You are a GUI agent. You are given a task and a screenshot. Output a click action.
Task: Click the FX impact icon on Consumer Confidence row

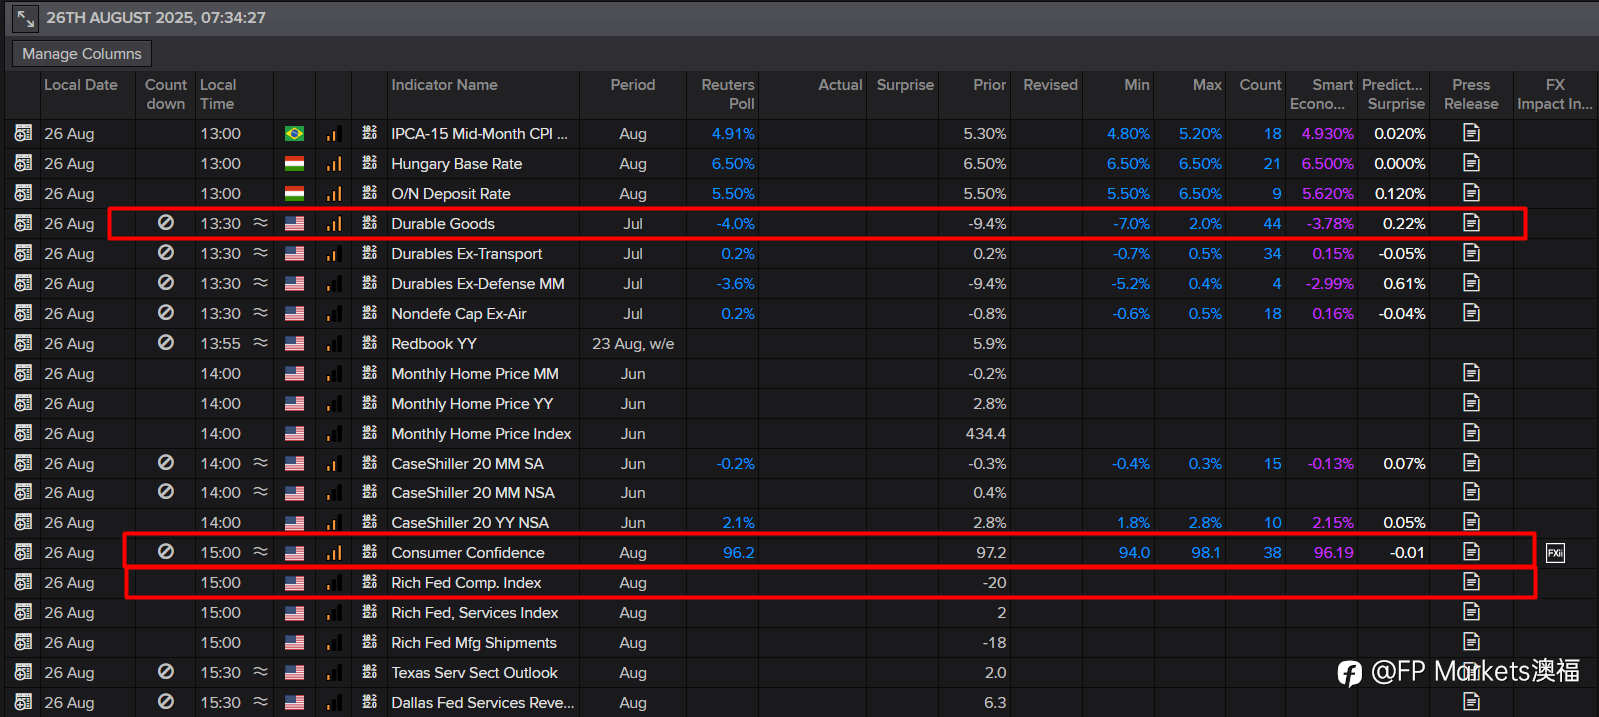(x=1555, y=553)
